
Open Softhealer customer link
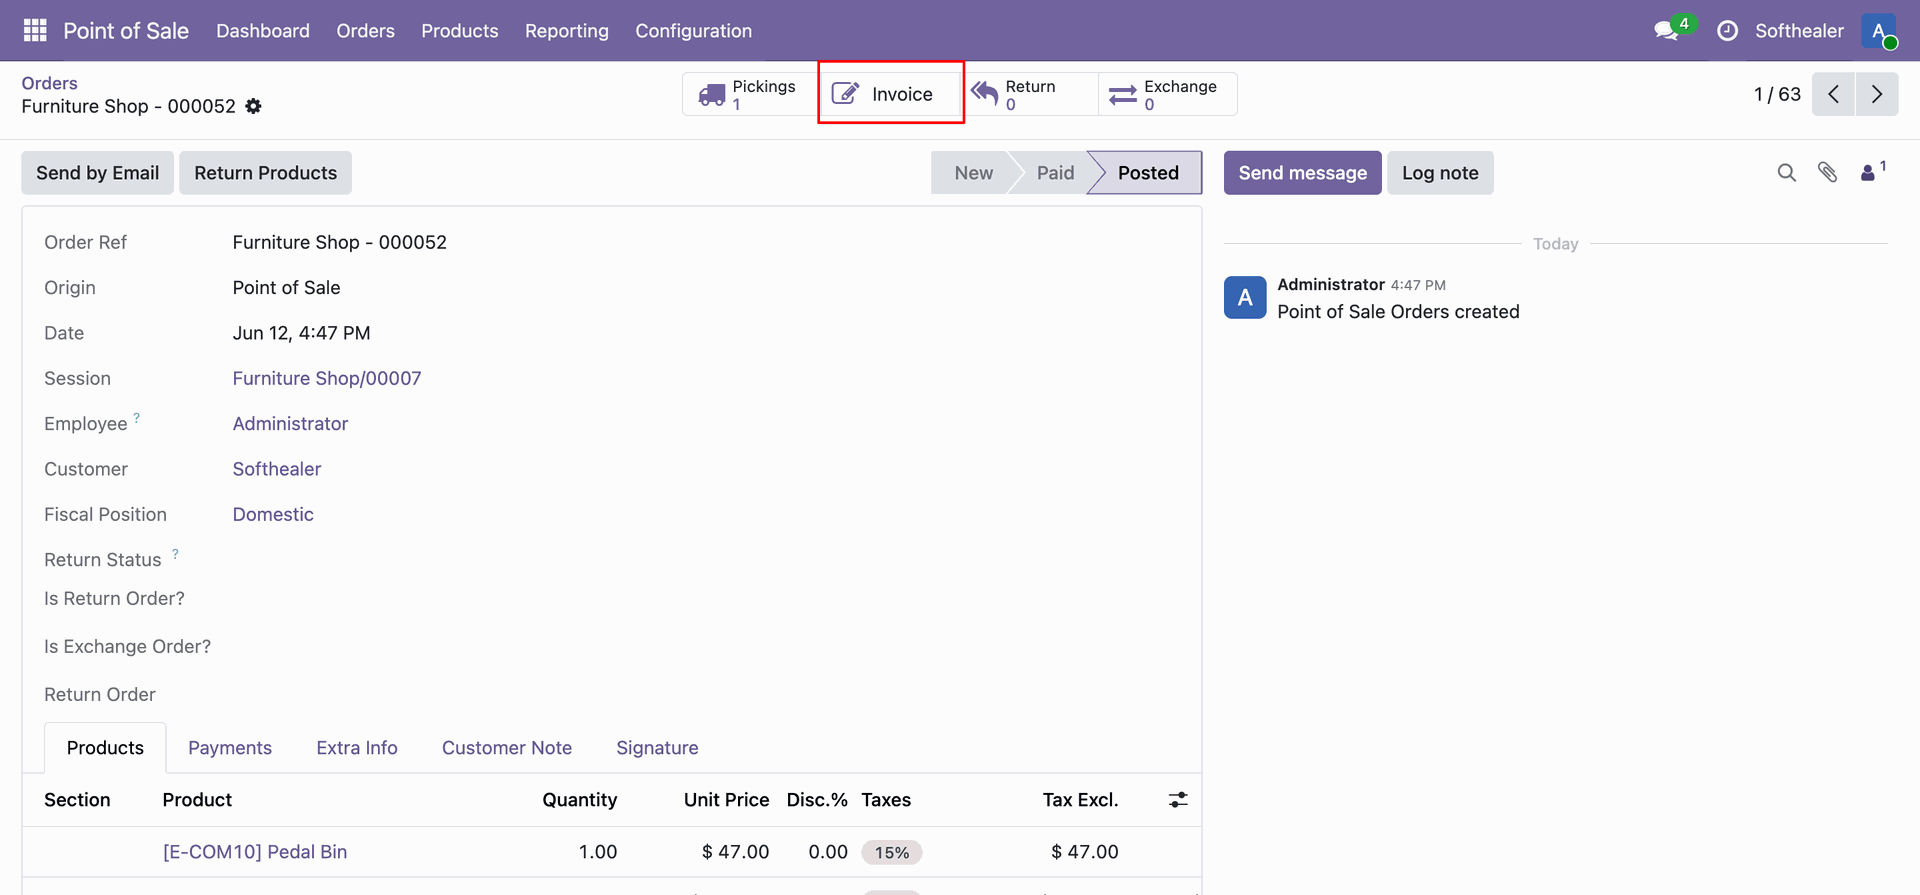click(x=277, y=469)
